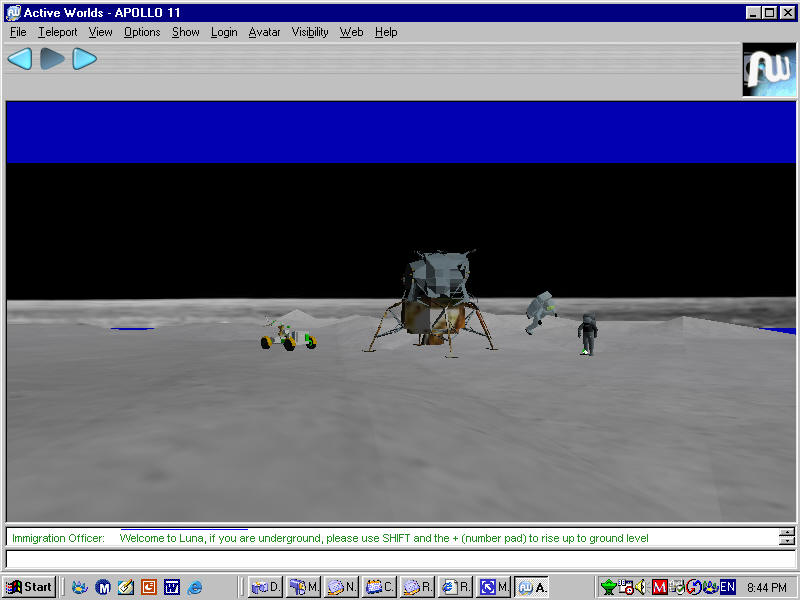Screen dimensions: 800x600
Task: Launch the pencil notepad quick launch icon
Action: (x=126, y=587)
